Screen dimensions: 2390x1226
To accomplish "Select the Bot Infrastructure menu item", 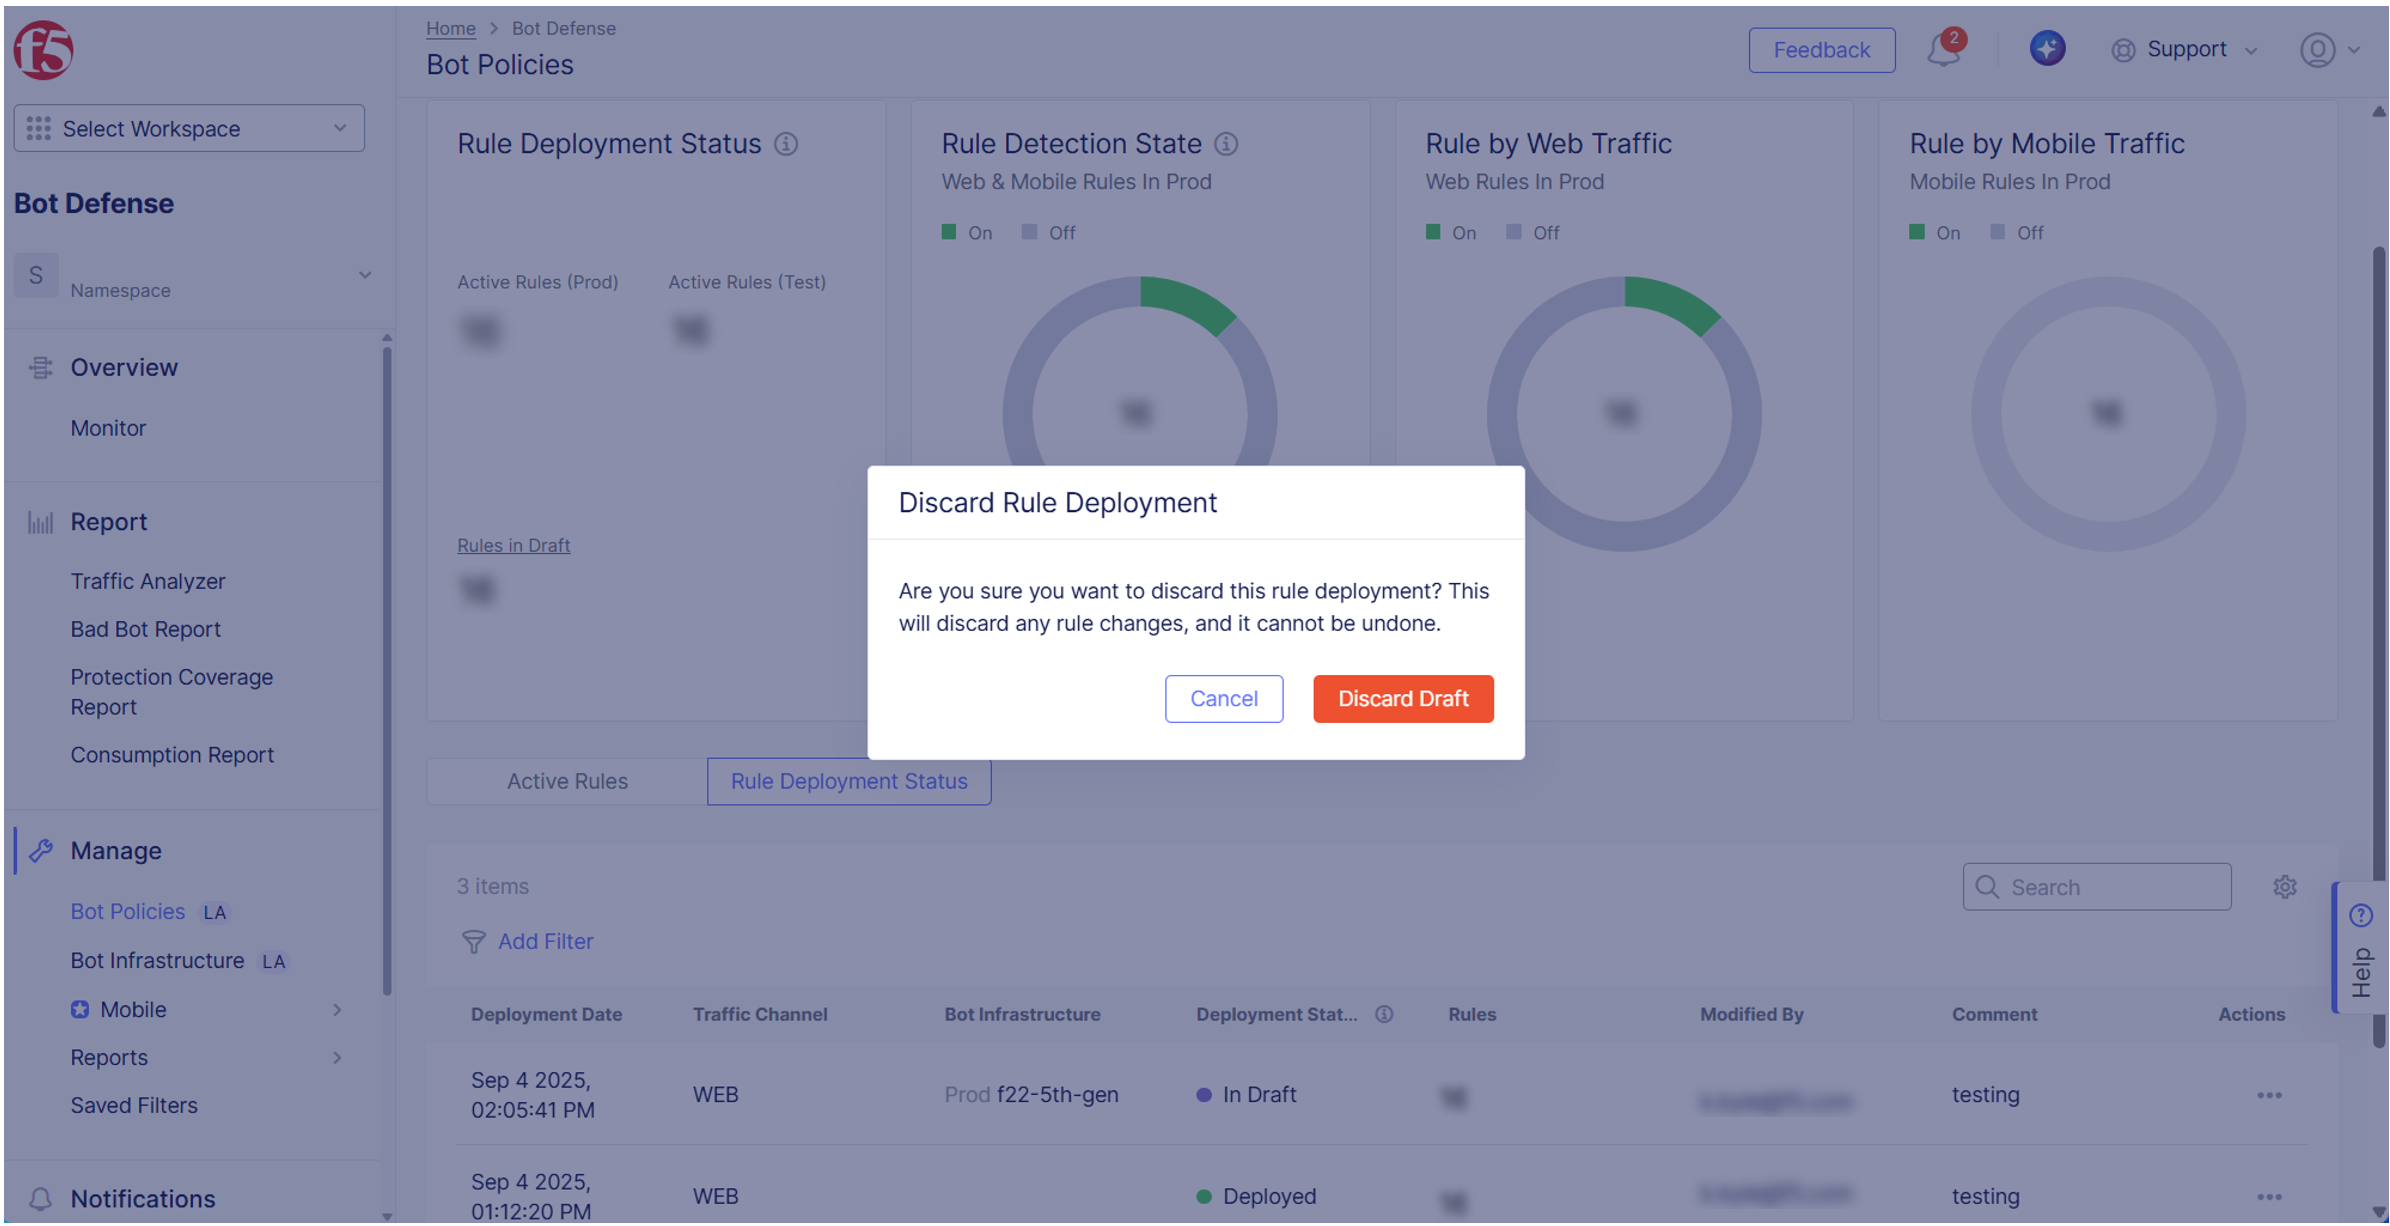I will pyautogui.click(x=156, y=960).
